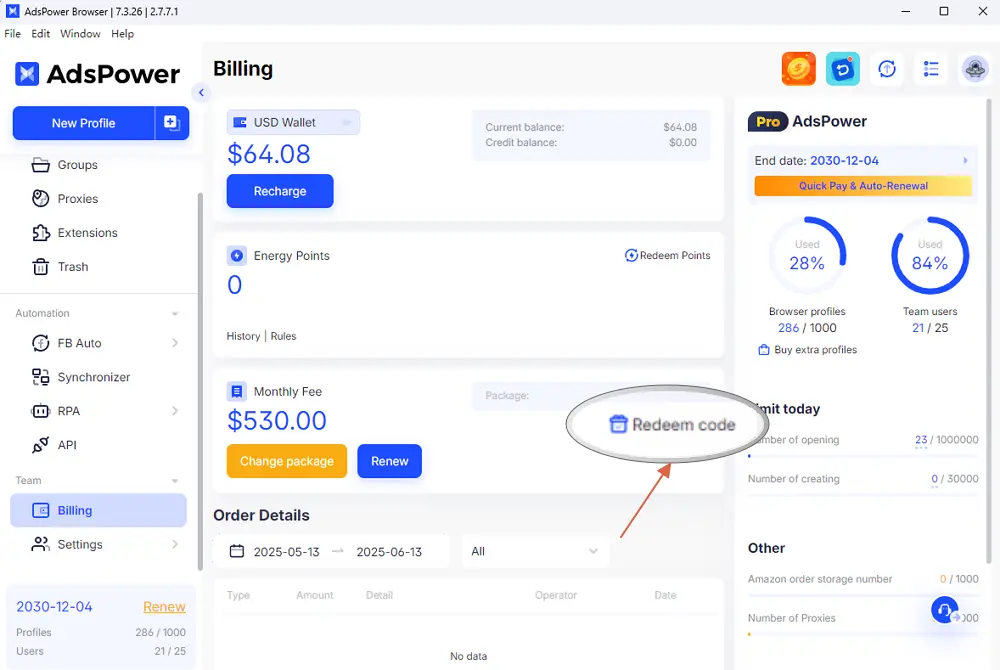
Task: Click the Team users 84% usage ring
Action: (930, 255)
